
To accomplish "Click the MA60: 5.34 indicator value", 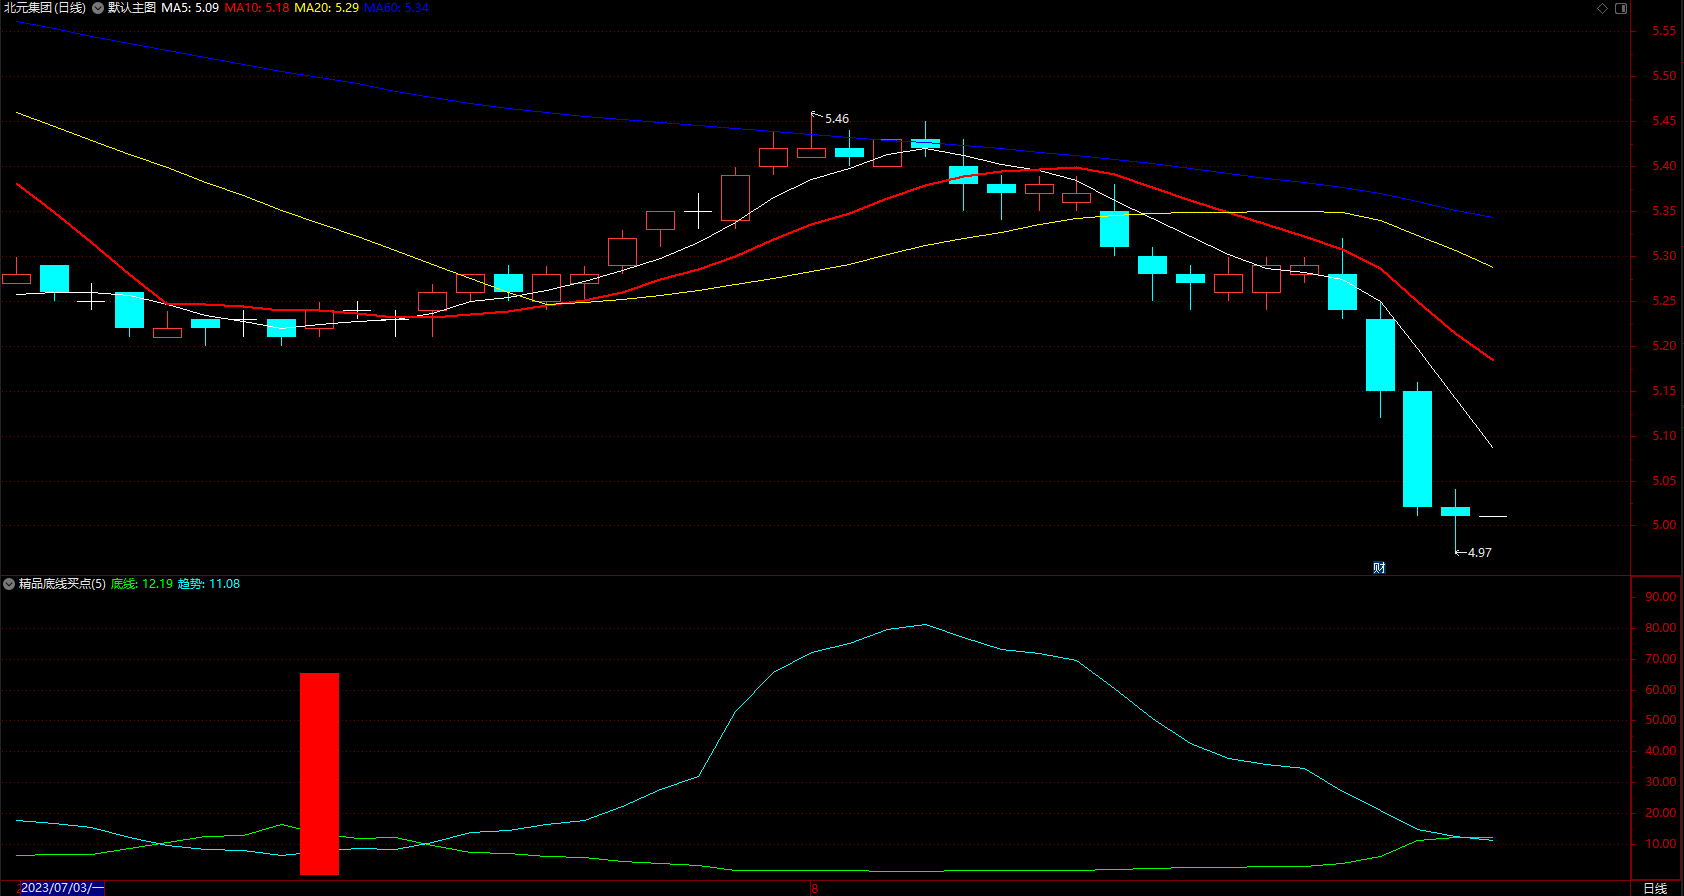I will pos(396,8).
